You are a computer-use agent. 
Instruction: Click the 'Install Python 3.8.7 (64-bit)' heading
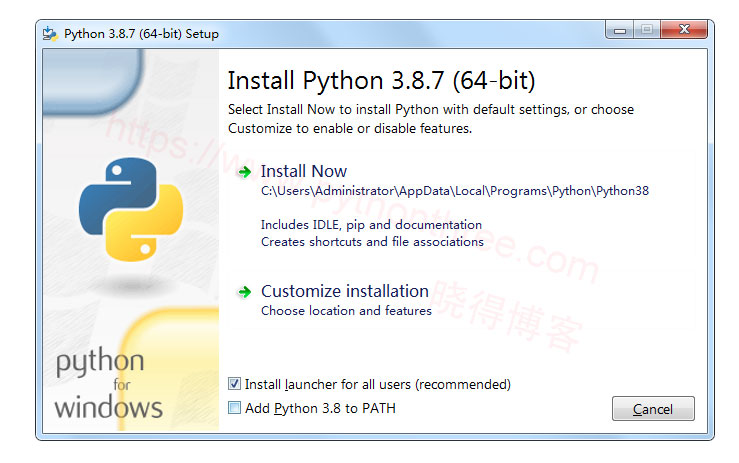[x=382, y=81]
